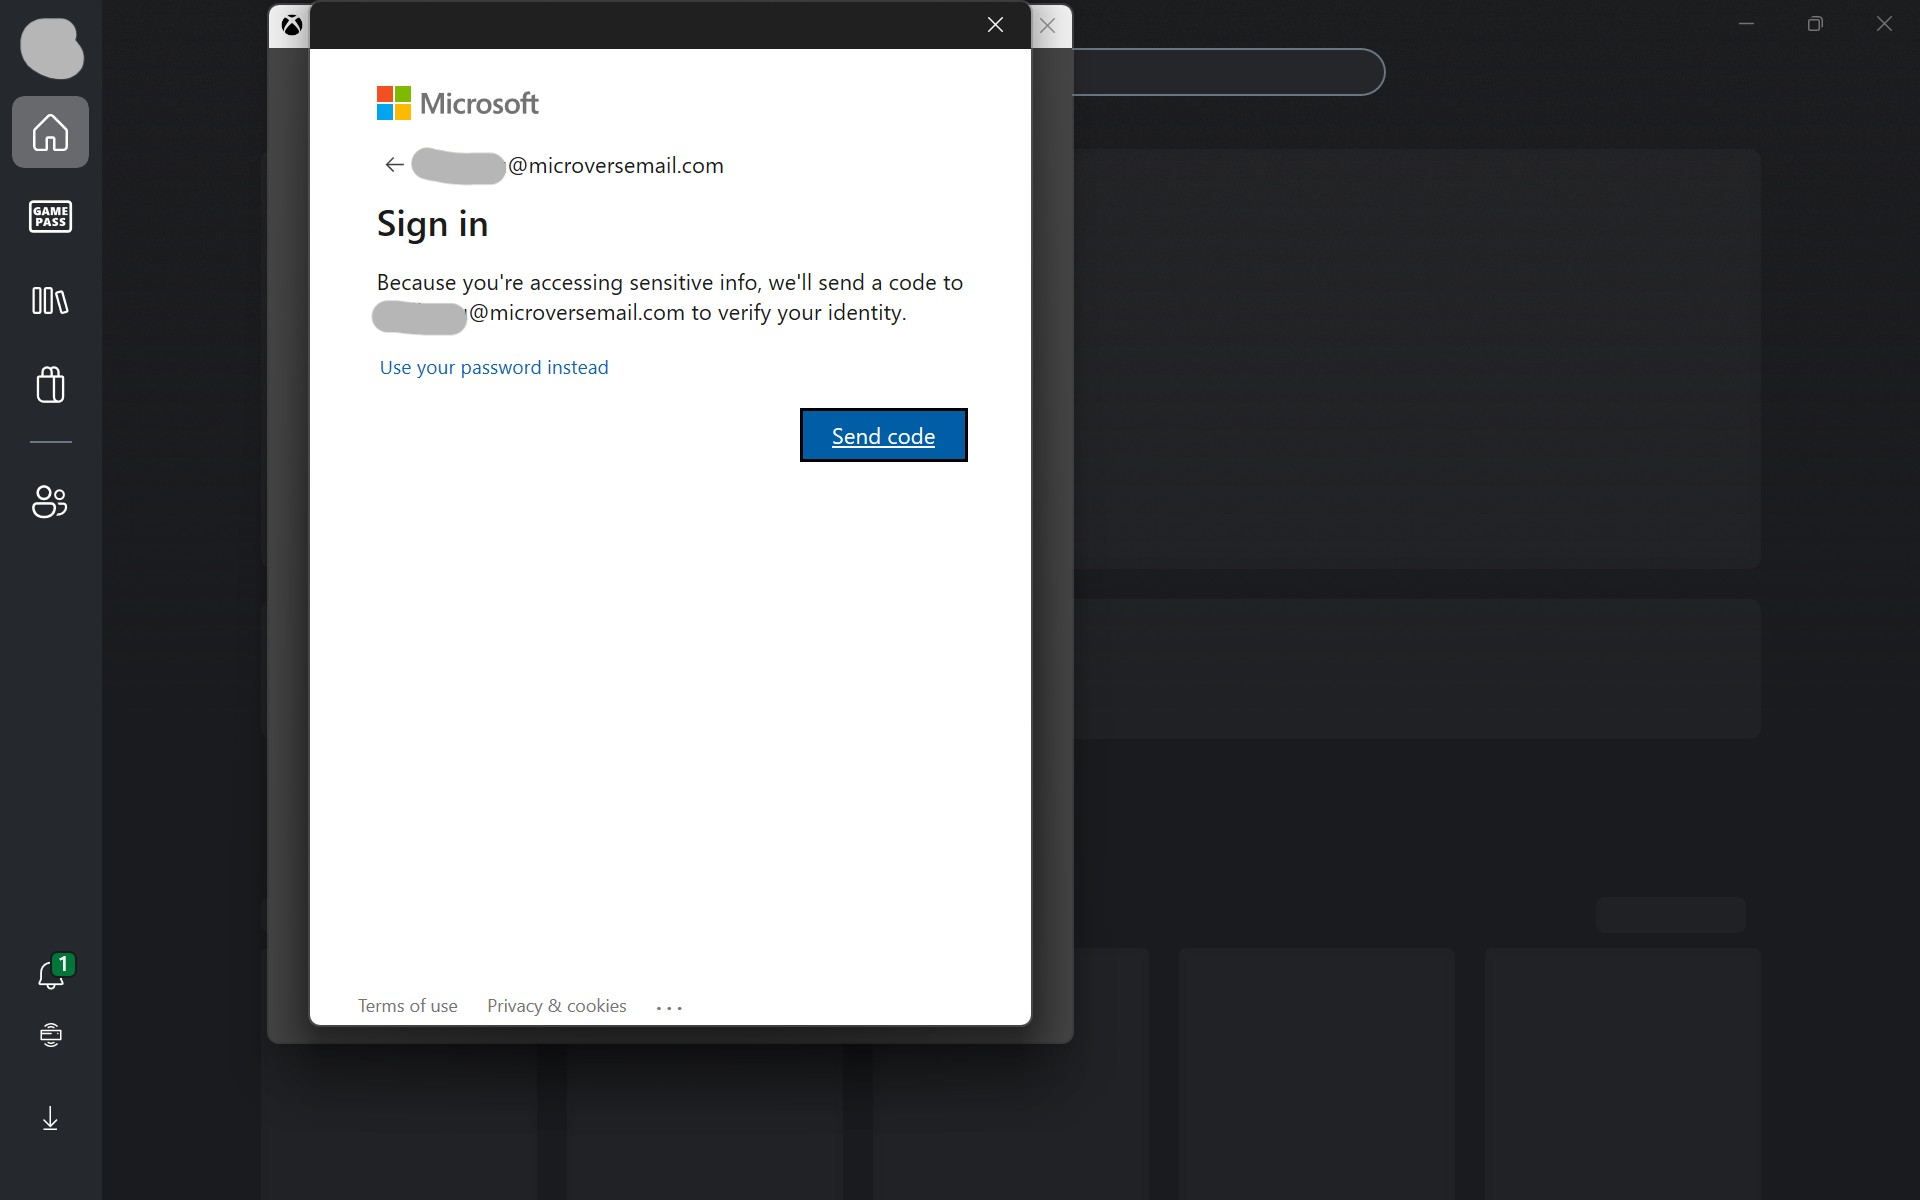
Task: Minimize the Xbox app window
Action: pos(1746,24)
